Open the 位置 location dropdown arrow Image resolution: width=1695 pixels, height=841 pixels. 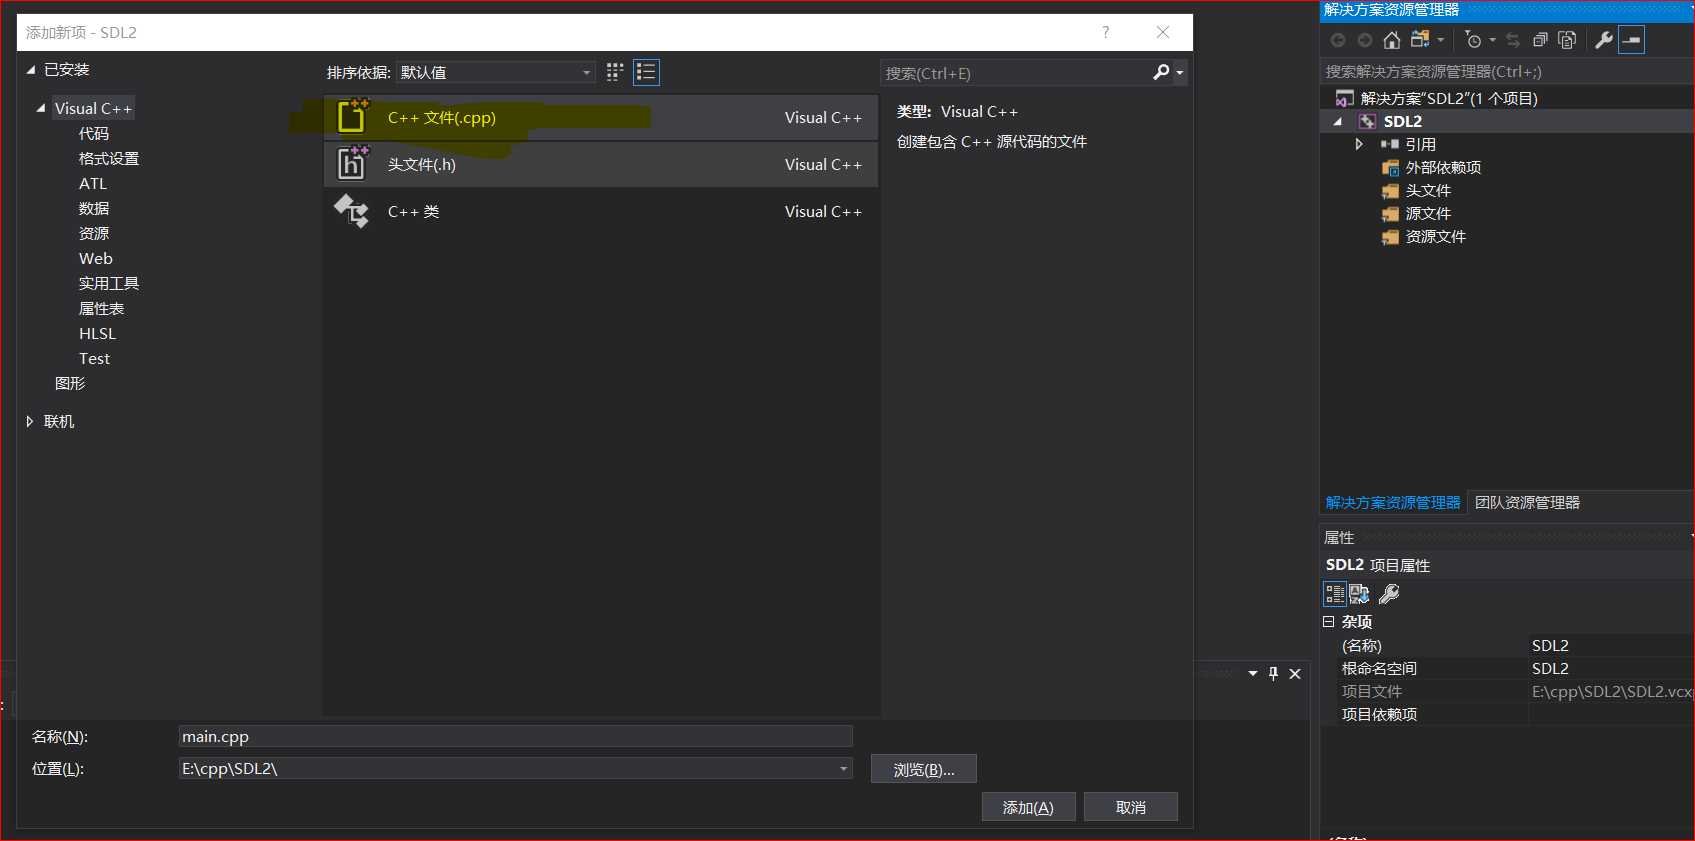844,768
